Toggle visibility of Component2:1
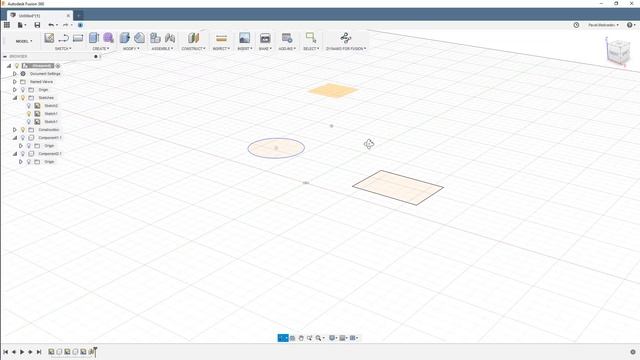This screenshot has height=360, width=640. (x=23, y=154)
